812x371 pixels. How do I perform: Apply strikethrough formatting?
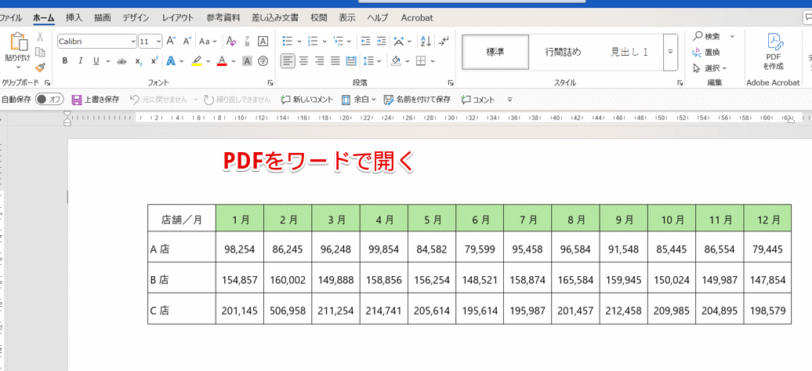(122, 61)
